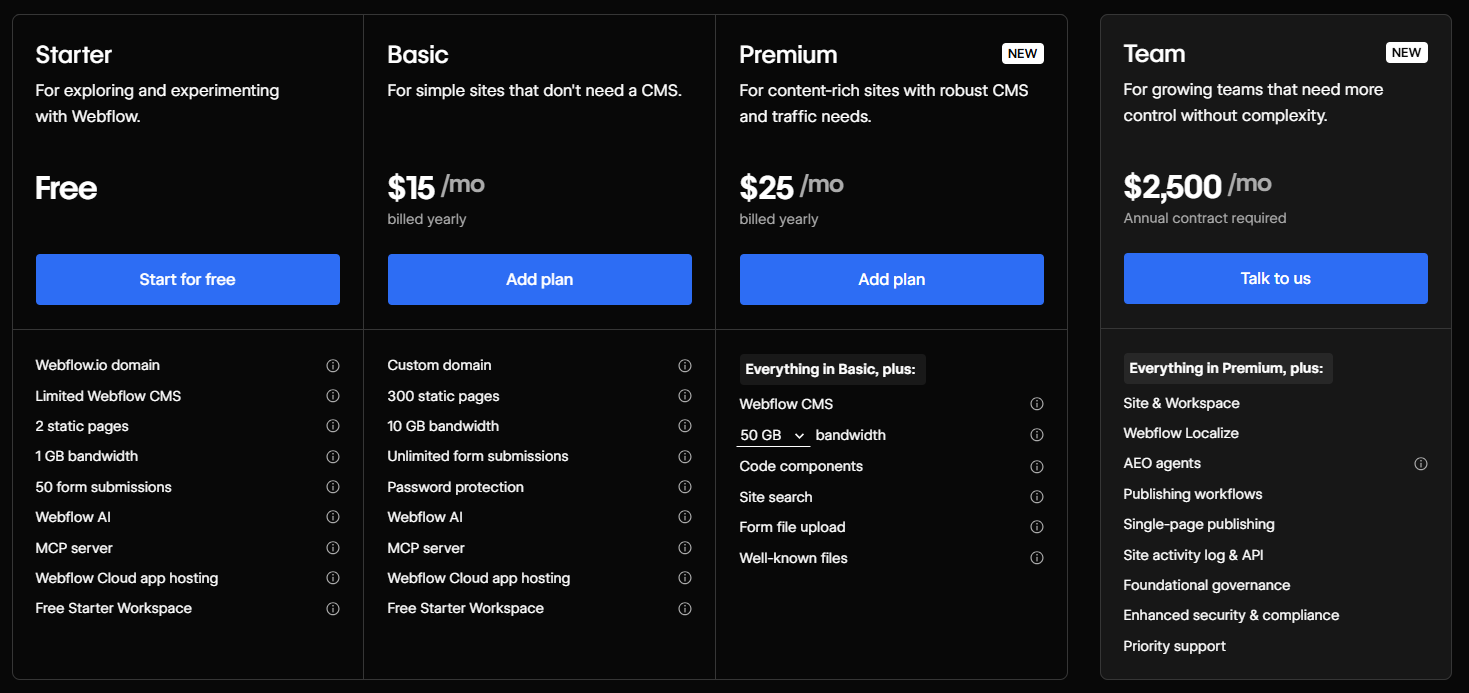Click info icon beside Site search
This screenshot has height=693, width=1469.
1037,497
